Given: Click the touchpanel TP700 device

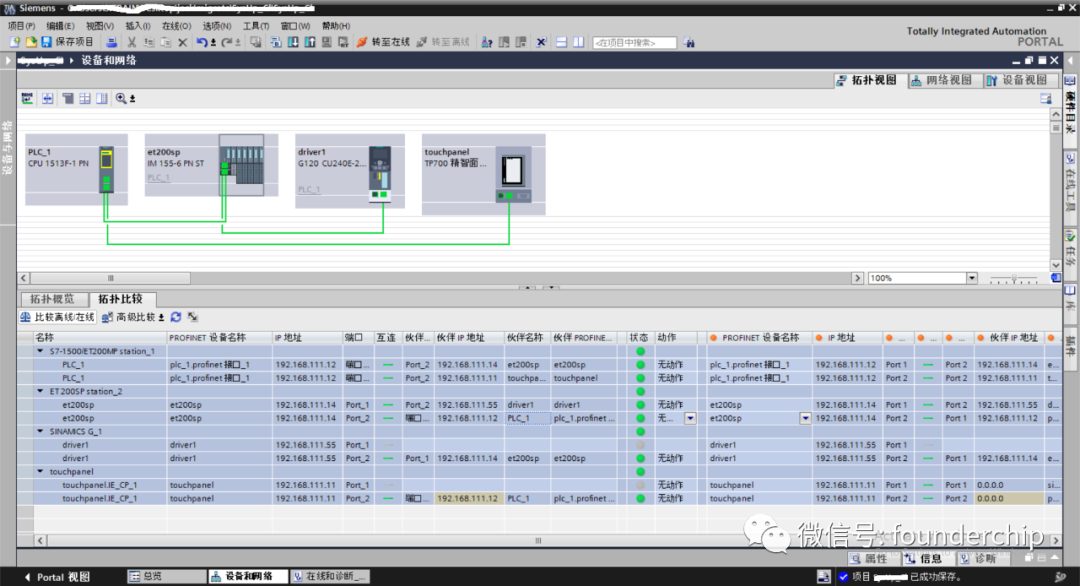Looking at the screenshot, I should tap(484, 174).
